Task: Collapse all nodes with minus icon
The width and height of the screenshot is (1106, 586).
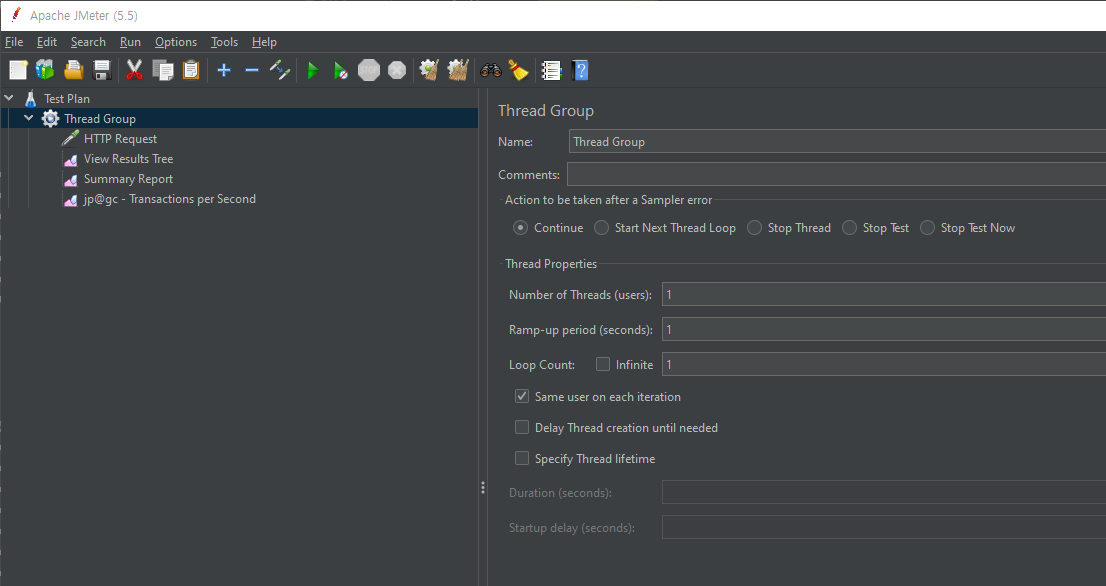Action: click(x=252, y=70)
